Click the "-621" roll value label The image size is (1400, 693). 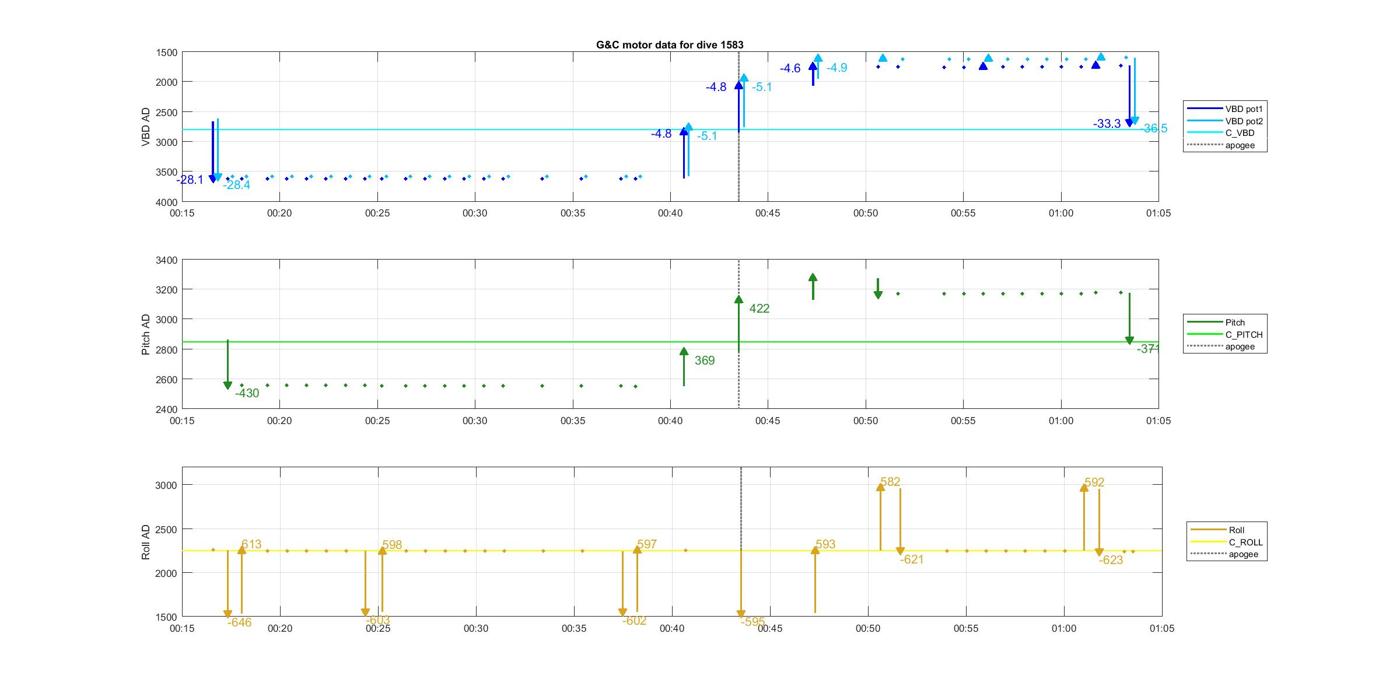(911, 560)
